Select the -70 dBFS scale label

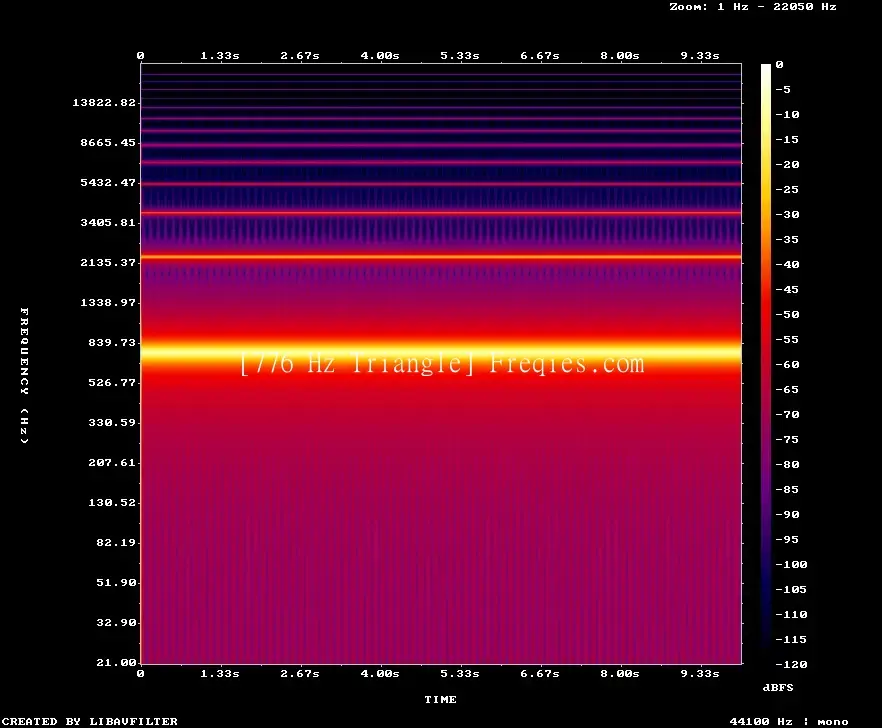pyautogui.click(x=787, y=415)
